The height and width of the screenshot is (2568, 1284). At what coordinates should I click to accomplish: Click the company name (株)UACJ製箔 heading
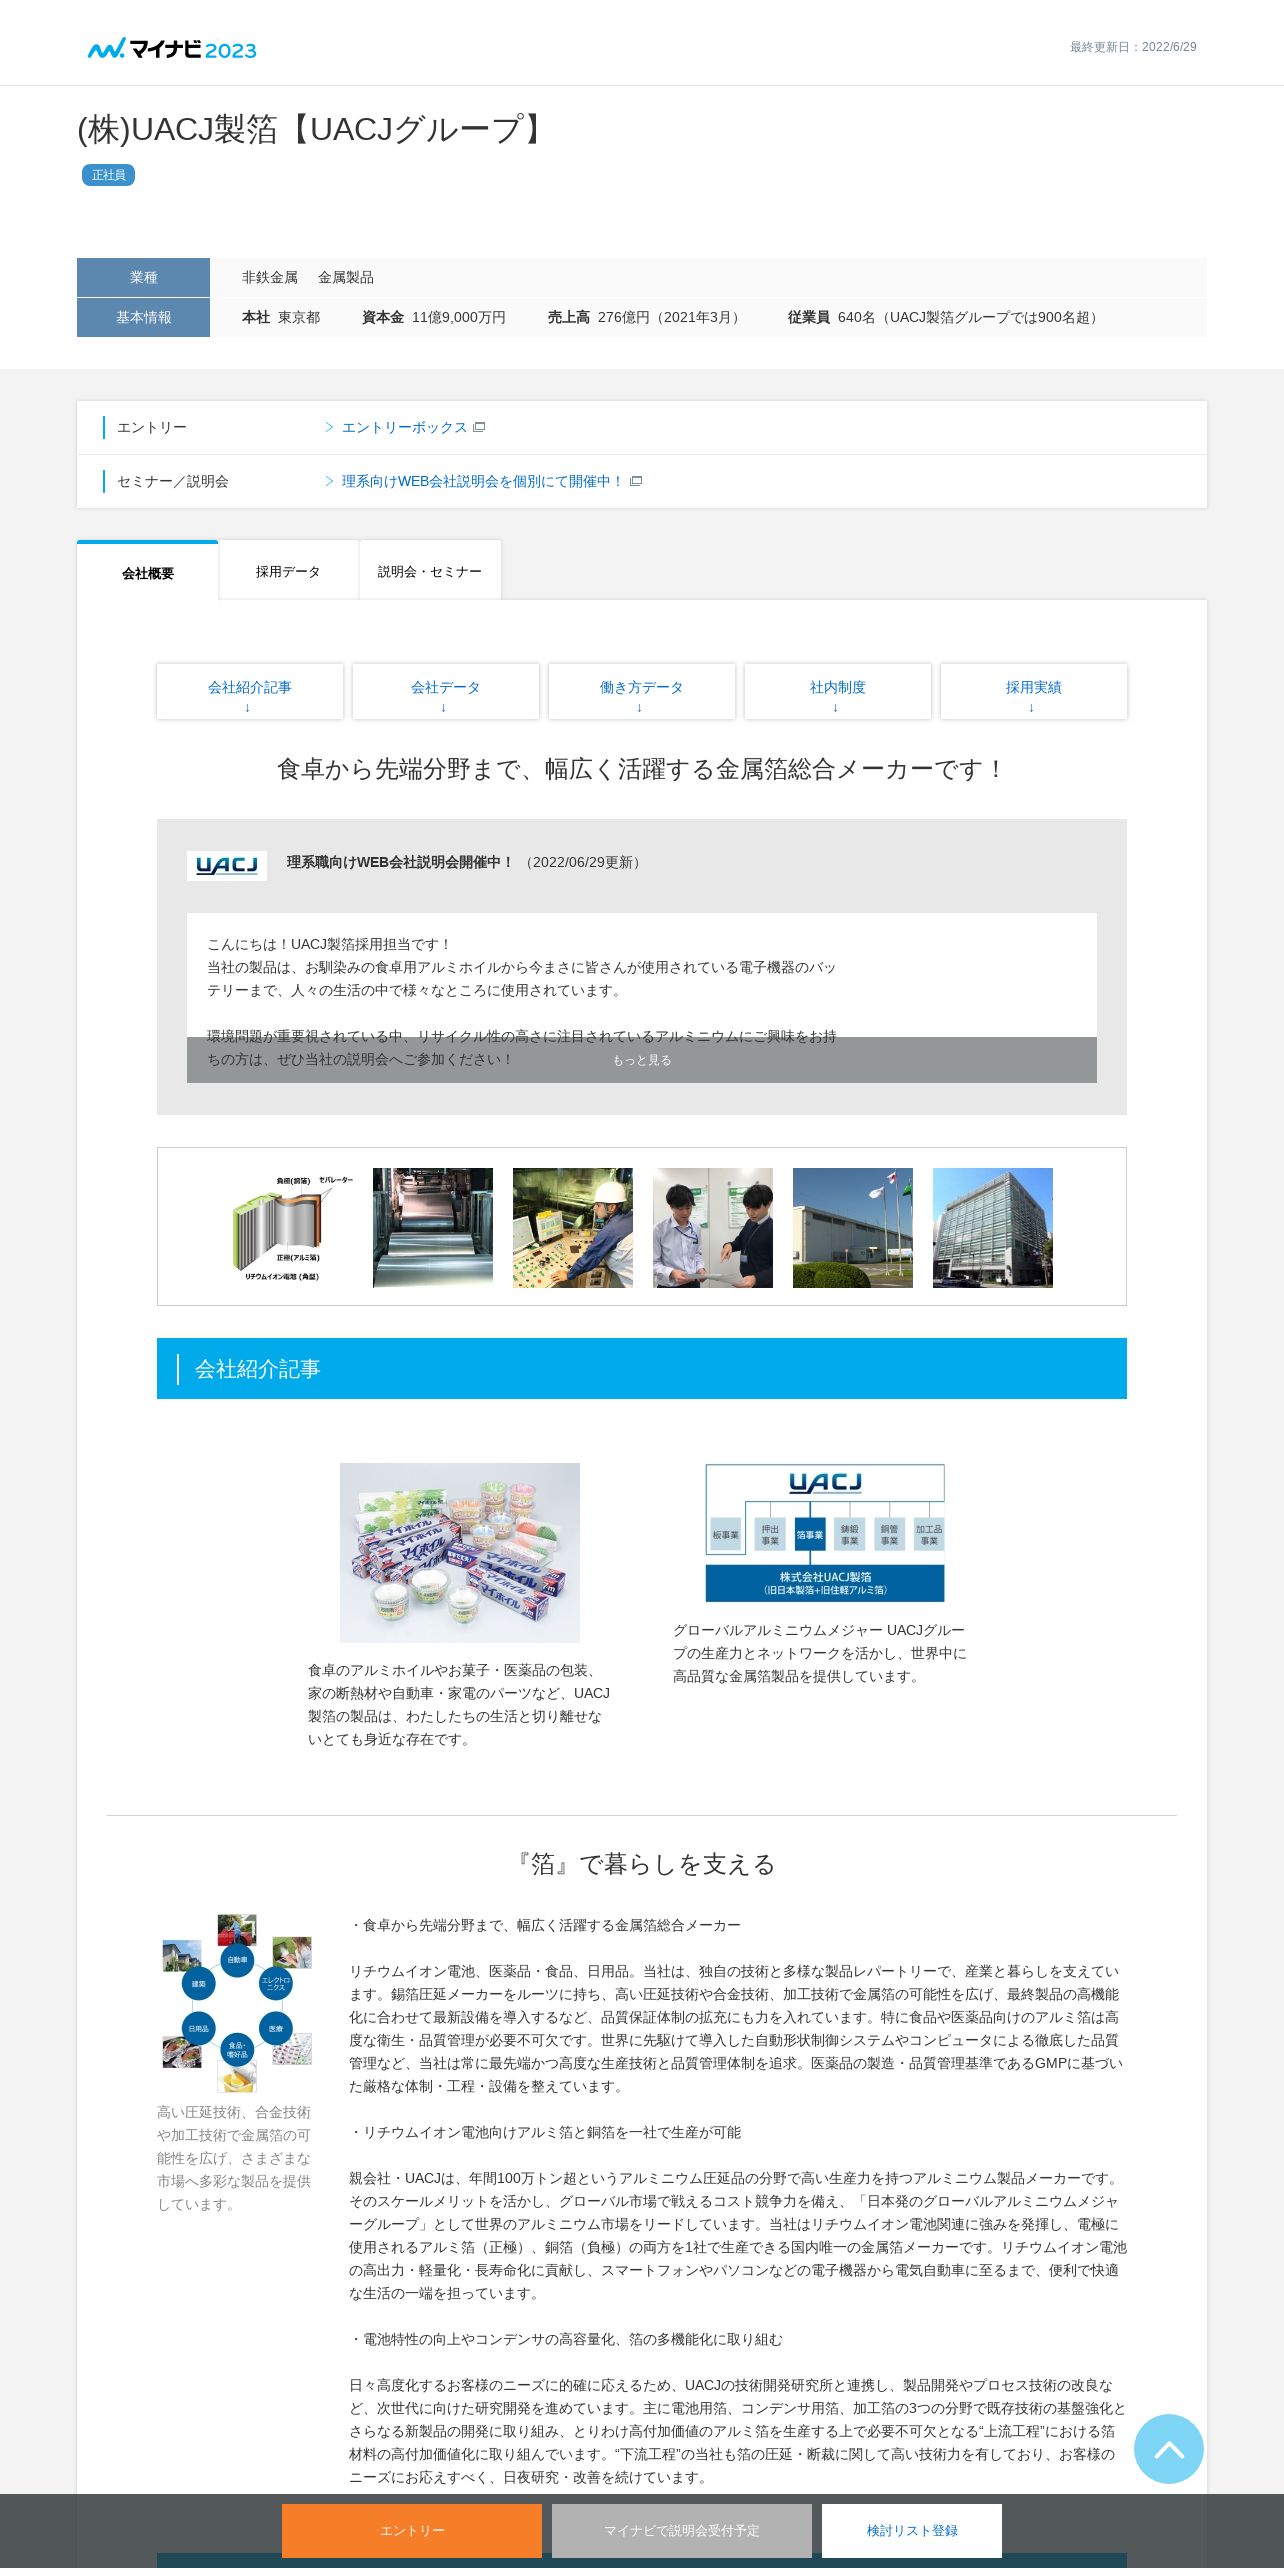point(313,130)
